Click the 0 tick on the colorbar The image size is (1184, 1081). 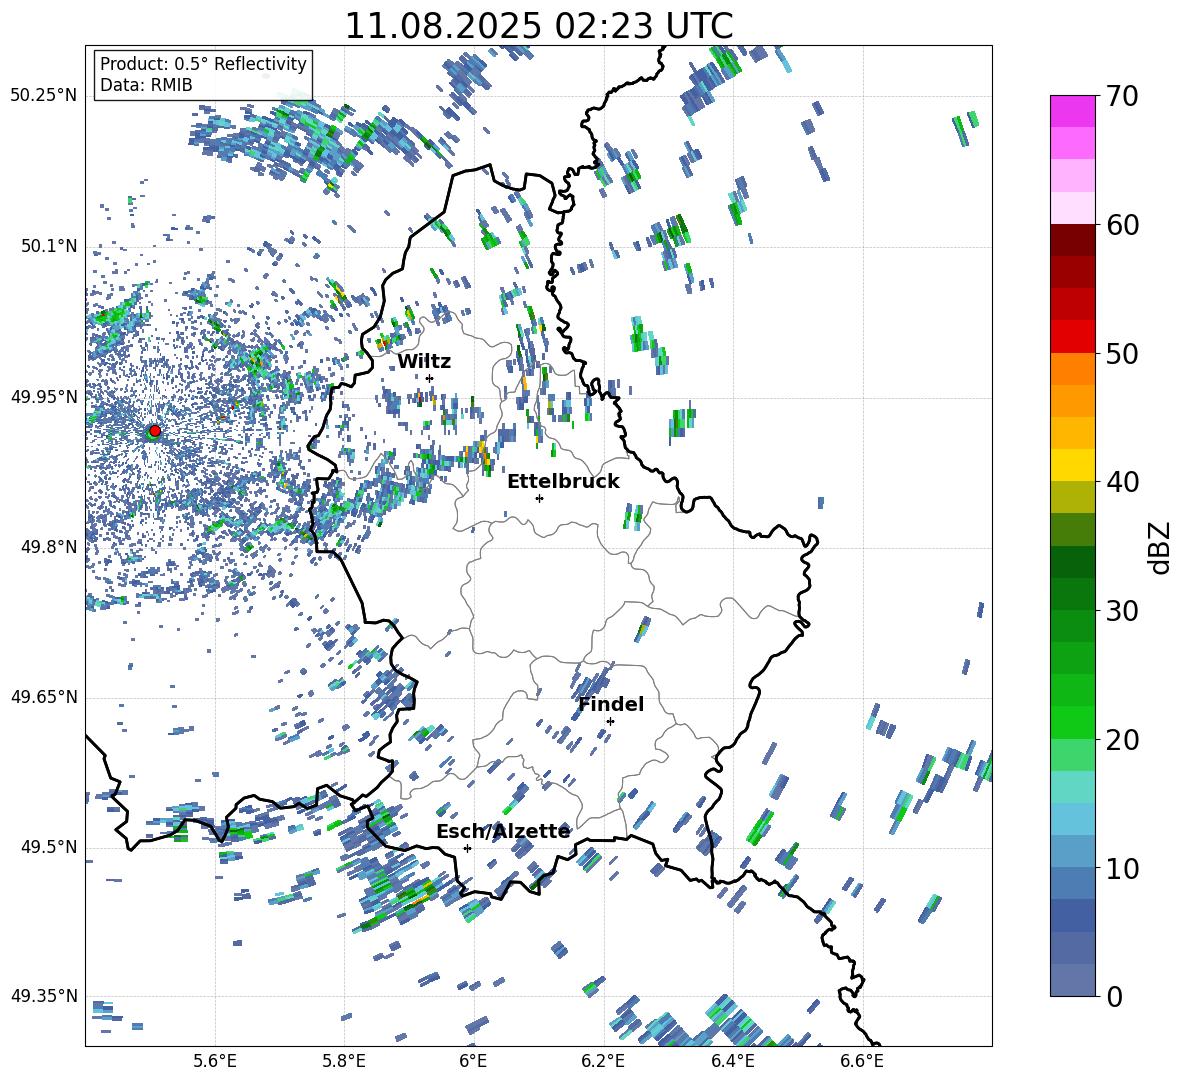1114,996
